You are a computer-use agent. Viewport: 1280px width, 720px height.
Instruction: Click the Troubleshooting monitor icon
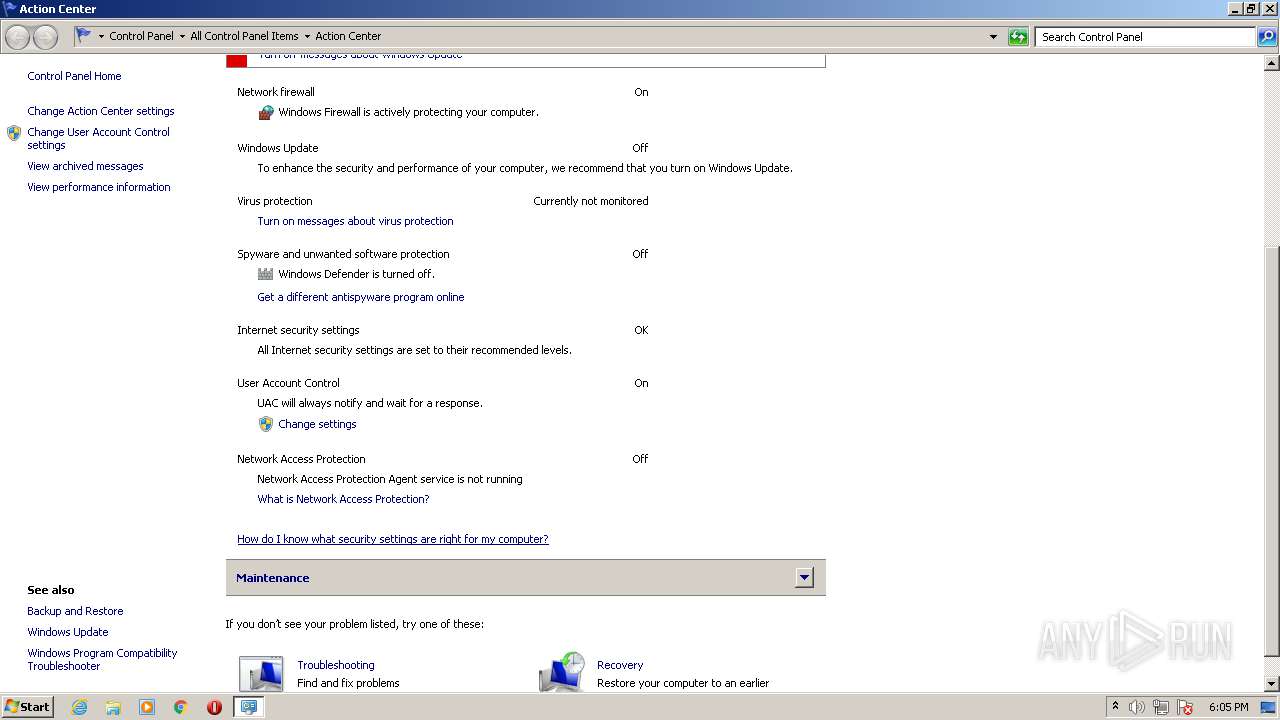261,673
